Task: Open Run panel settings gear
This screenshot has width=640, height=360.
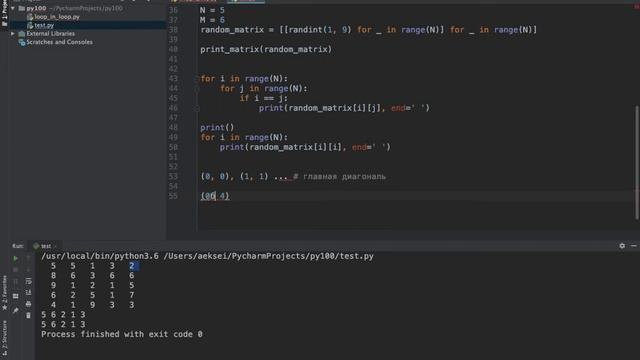Action: click(x=622, y=246)
